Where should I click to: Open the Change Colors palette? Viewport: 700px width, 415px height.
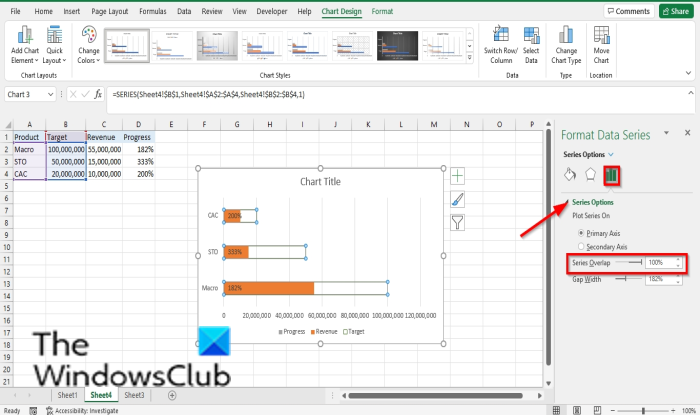(x=88, y=45)
